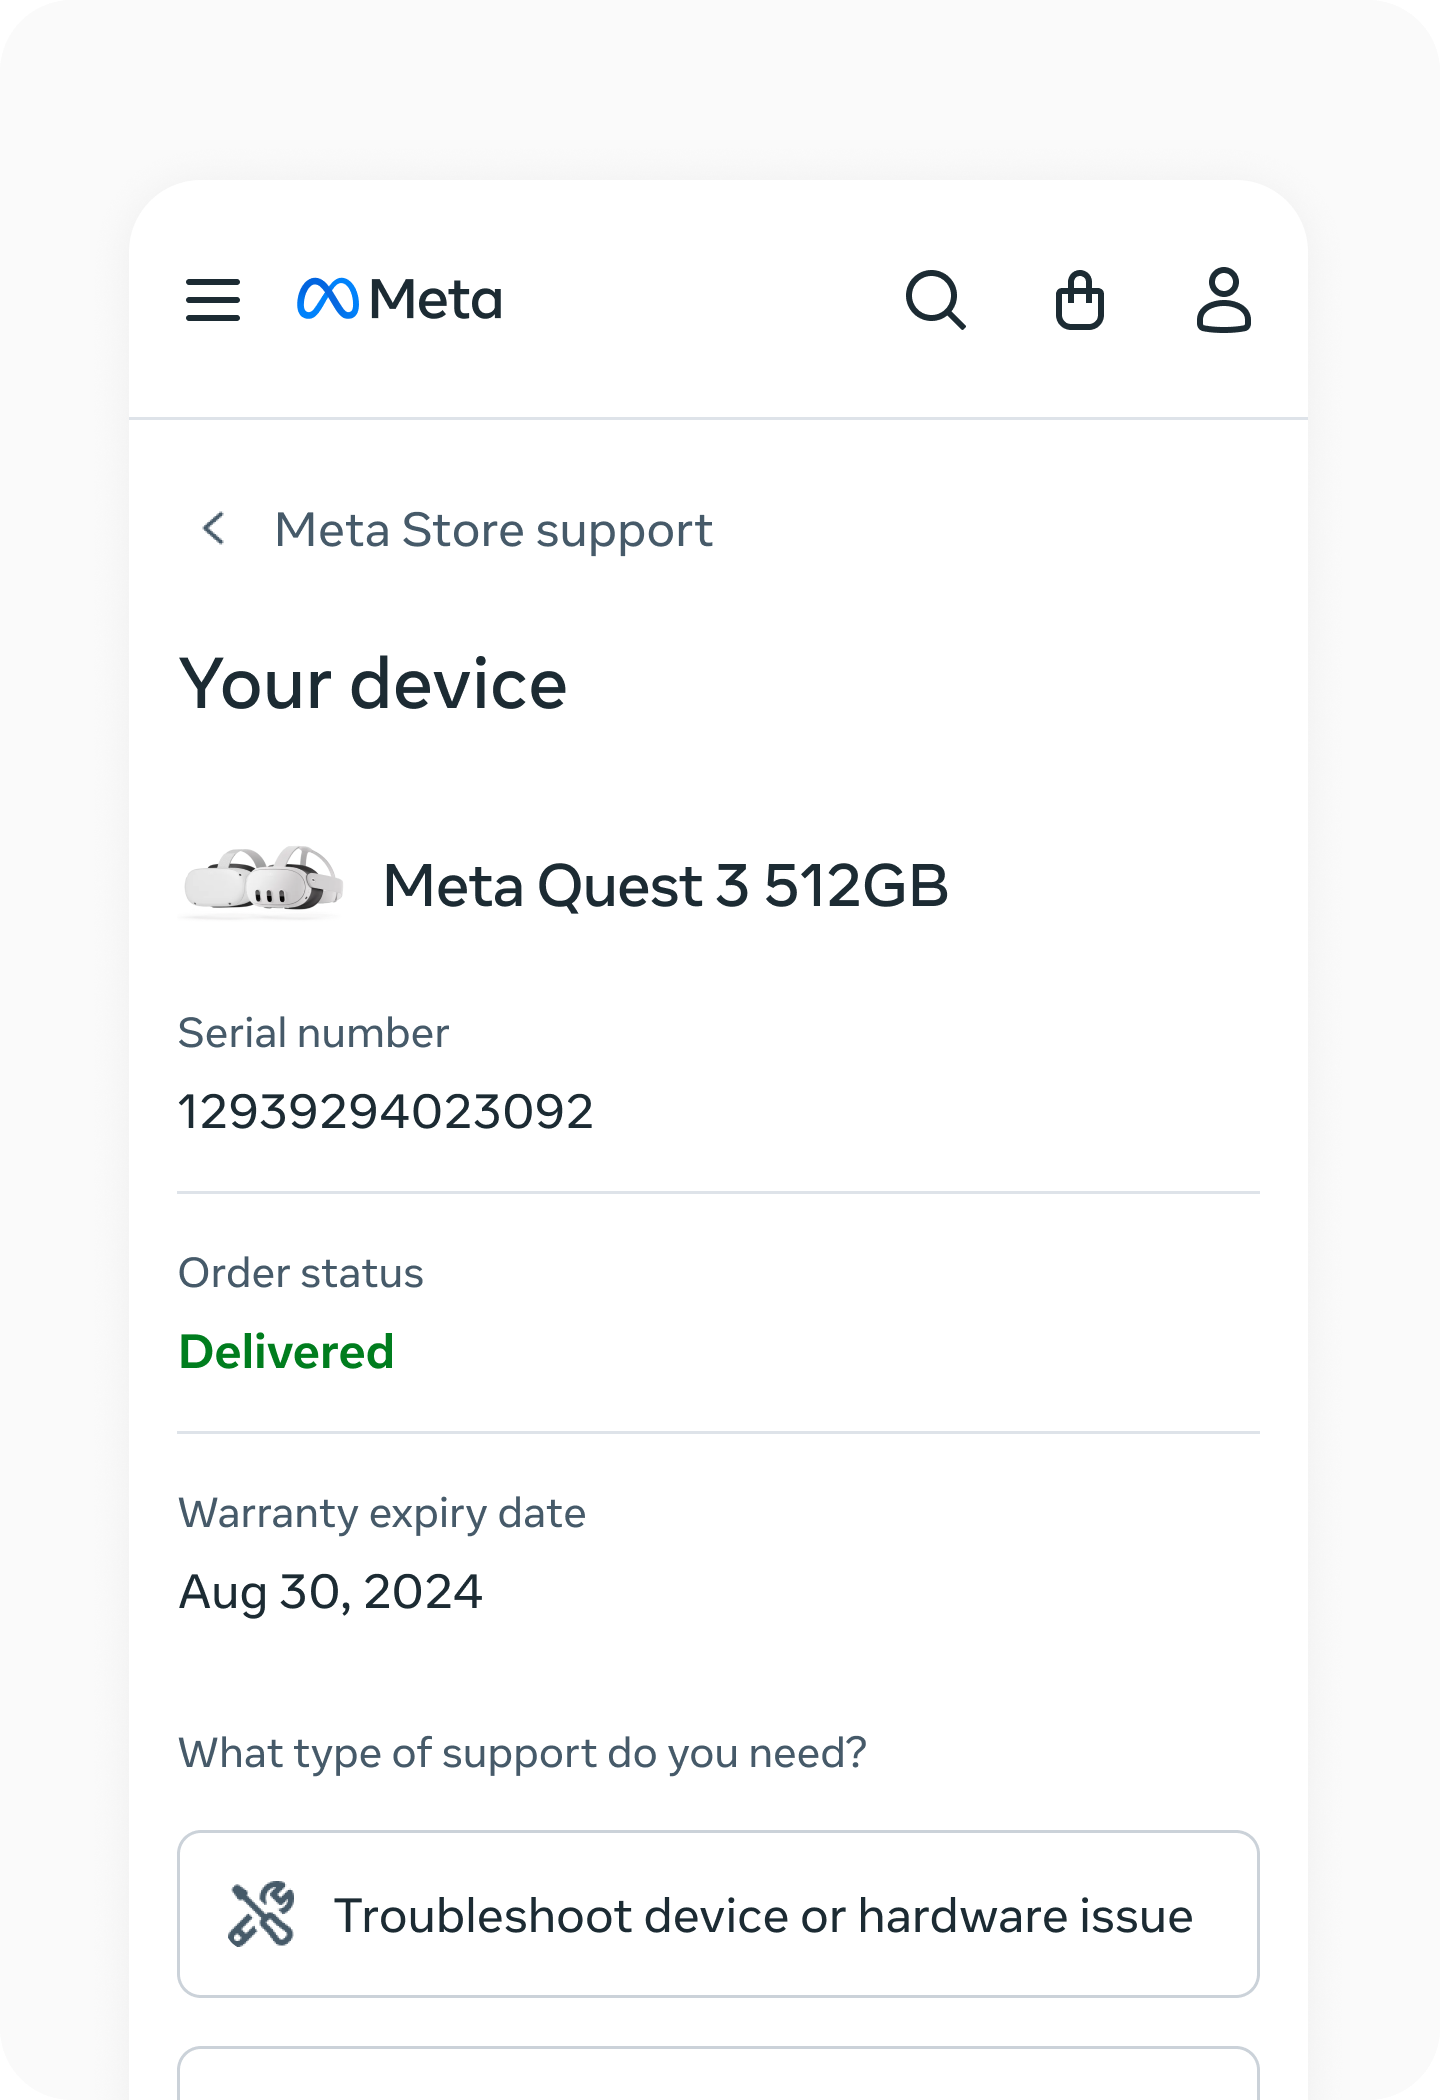The image size is (1440, 2100).
Task: Click the Meta Quest 3 512GB title
Action: [665, 886]
